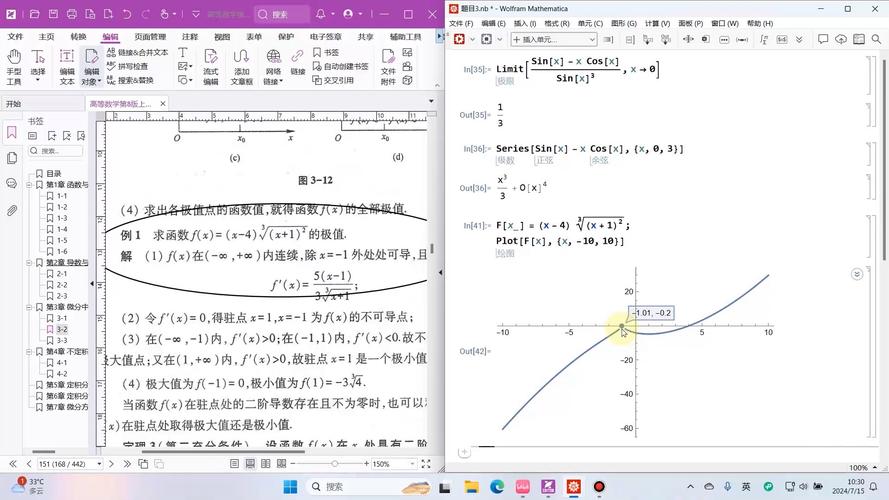This screenshot has width=889, height=500.
Task: Toggle PDF full screen mode icon
Action: click(x=426, y=464)
